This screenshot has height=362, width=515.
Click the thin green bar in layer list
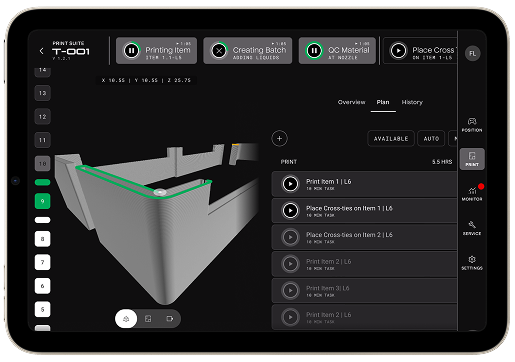click(42, 182)
